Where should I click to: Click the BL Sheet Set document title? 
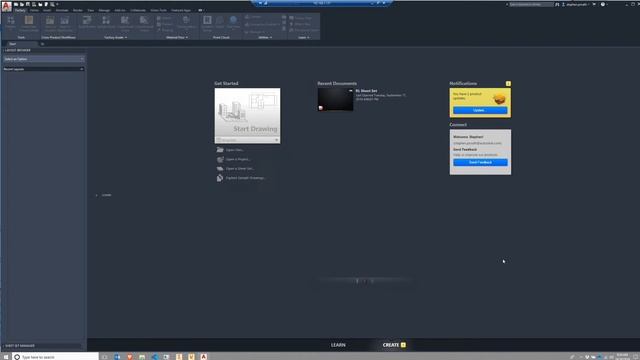[366, 91]
